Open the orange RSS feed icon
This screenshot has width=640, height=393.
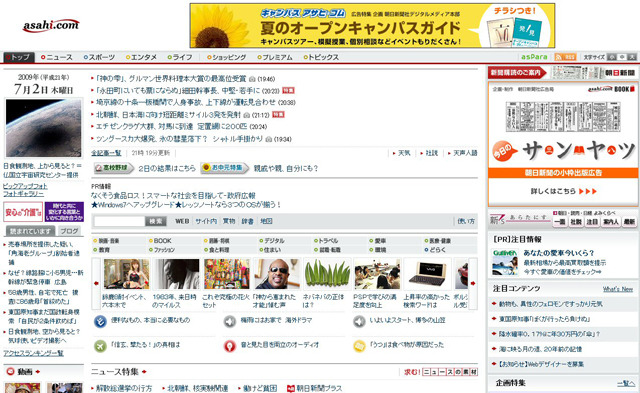(565, 57)
